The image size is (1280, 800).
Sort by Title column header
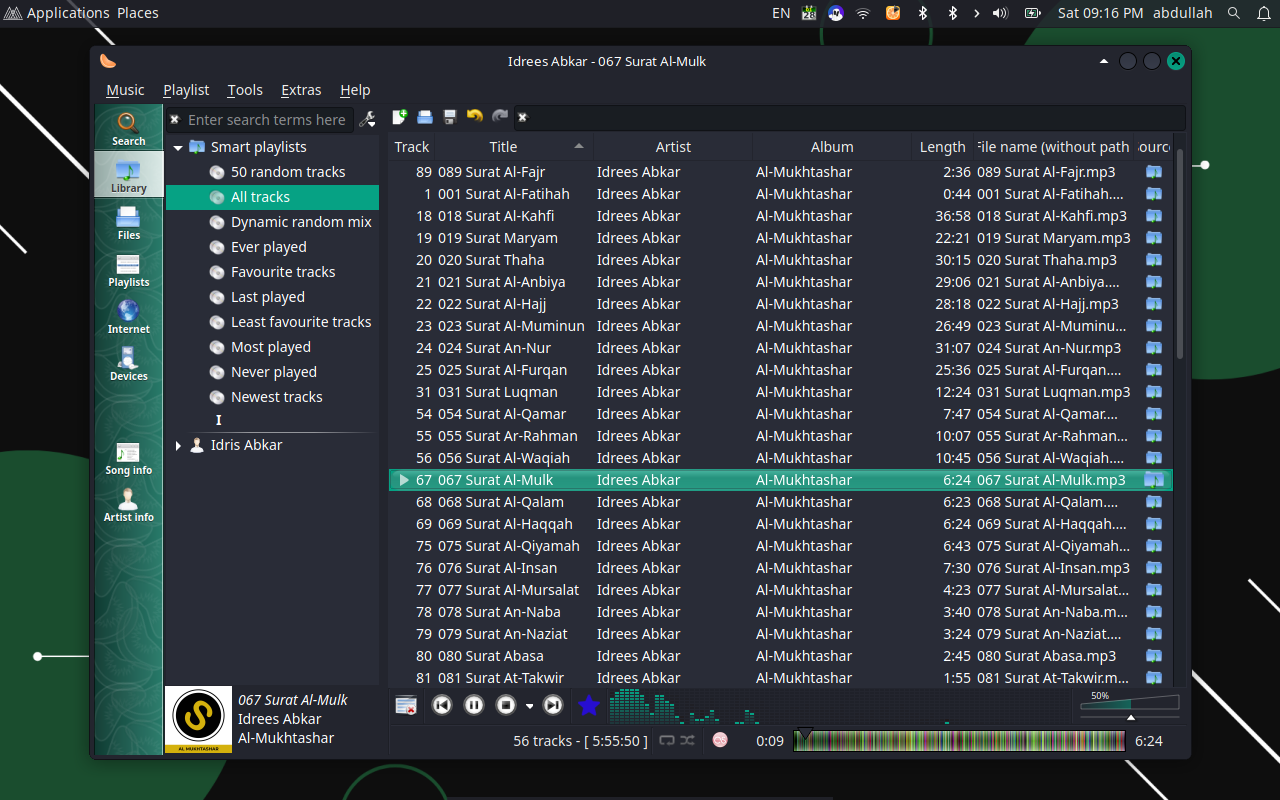click(513, 146)
